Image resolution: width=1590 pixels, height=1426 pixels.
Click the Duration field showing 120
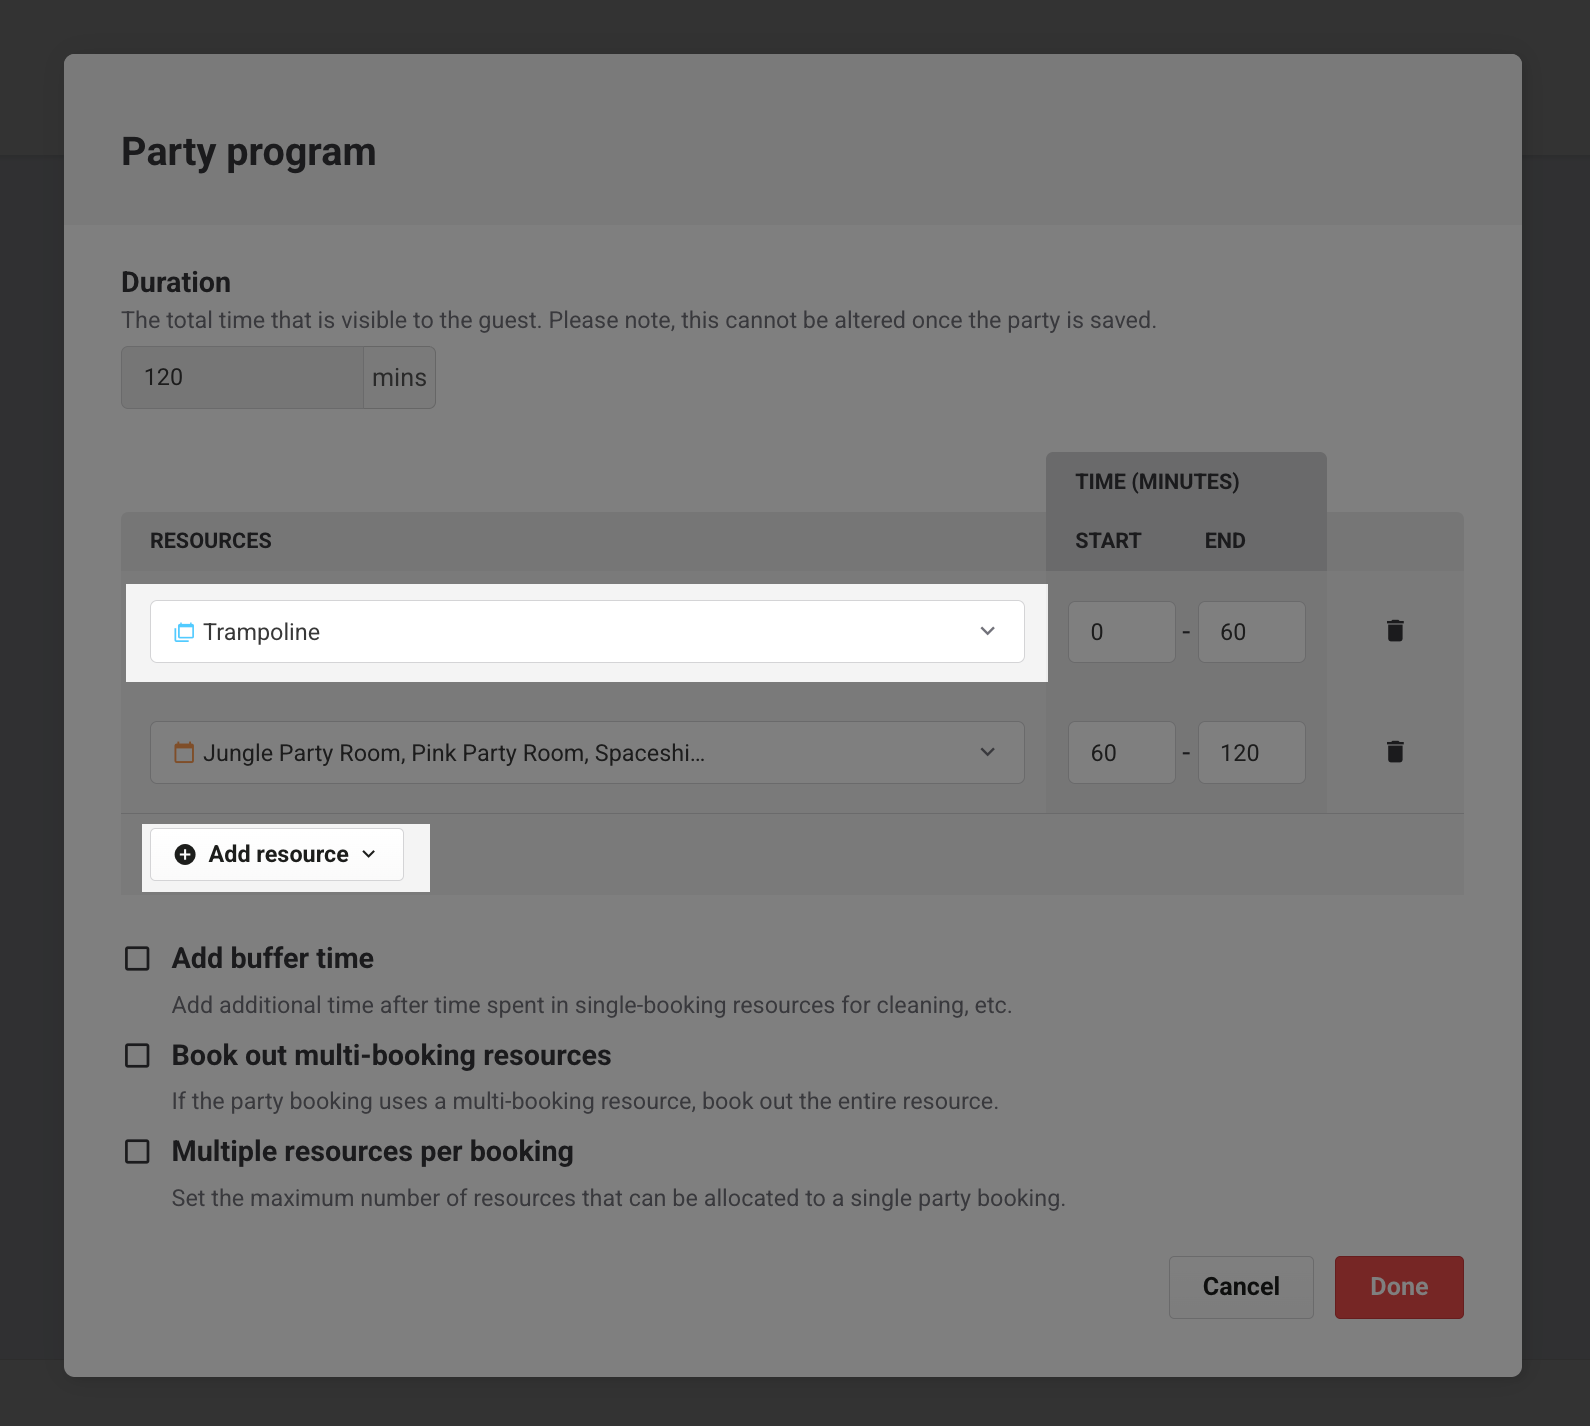[241, 378]
